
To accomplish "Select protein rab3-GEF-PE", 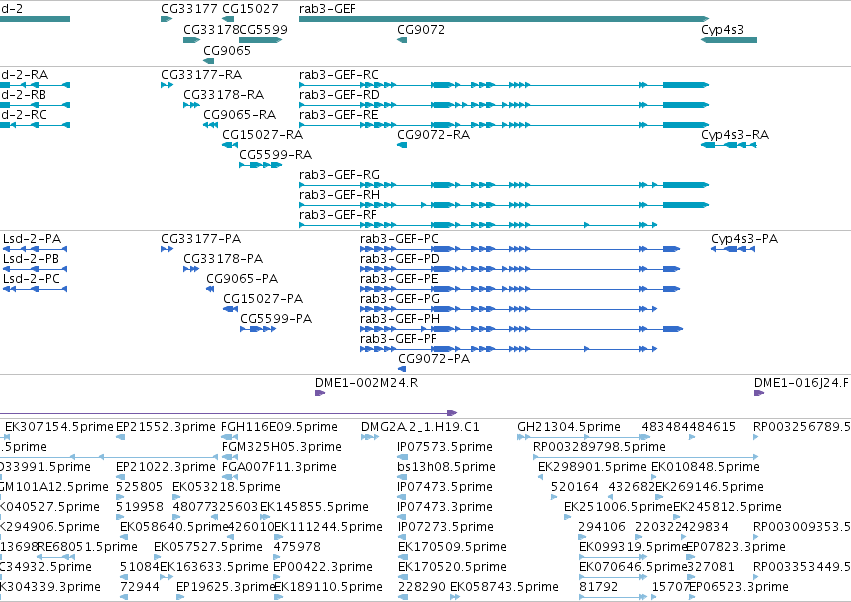I will [520, 289].
